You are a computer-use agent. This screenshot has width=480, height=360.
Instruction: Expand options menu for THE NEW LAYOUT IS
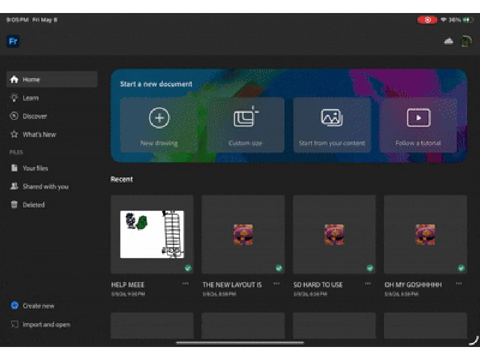coord(276,284)
